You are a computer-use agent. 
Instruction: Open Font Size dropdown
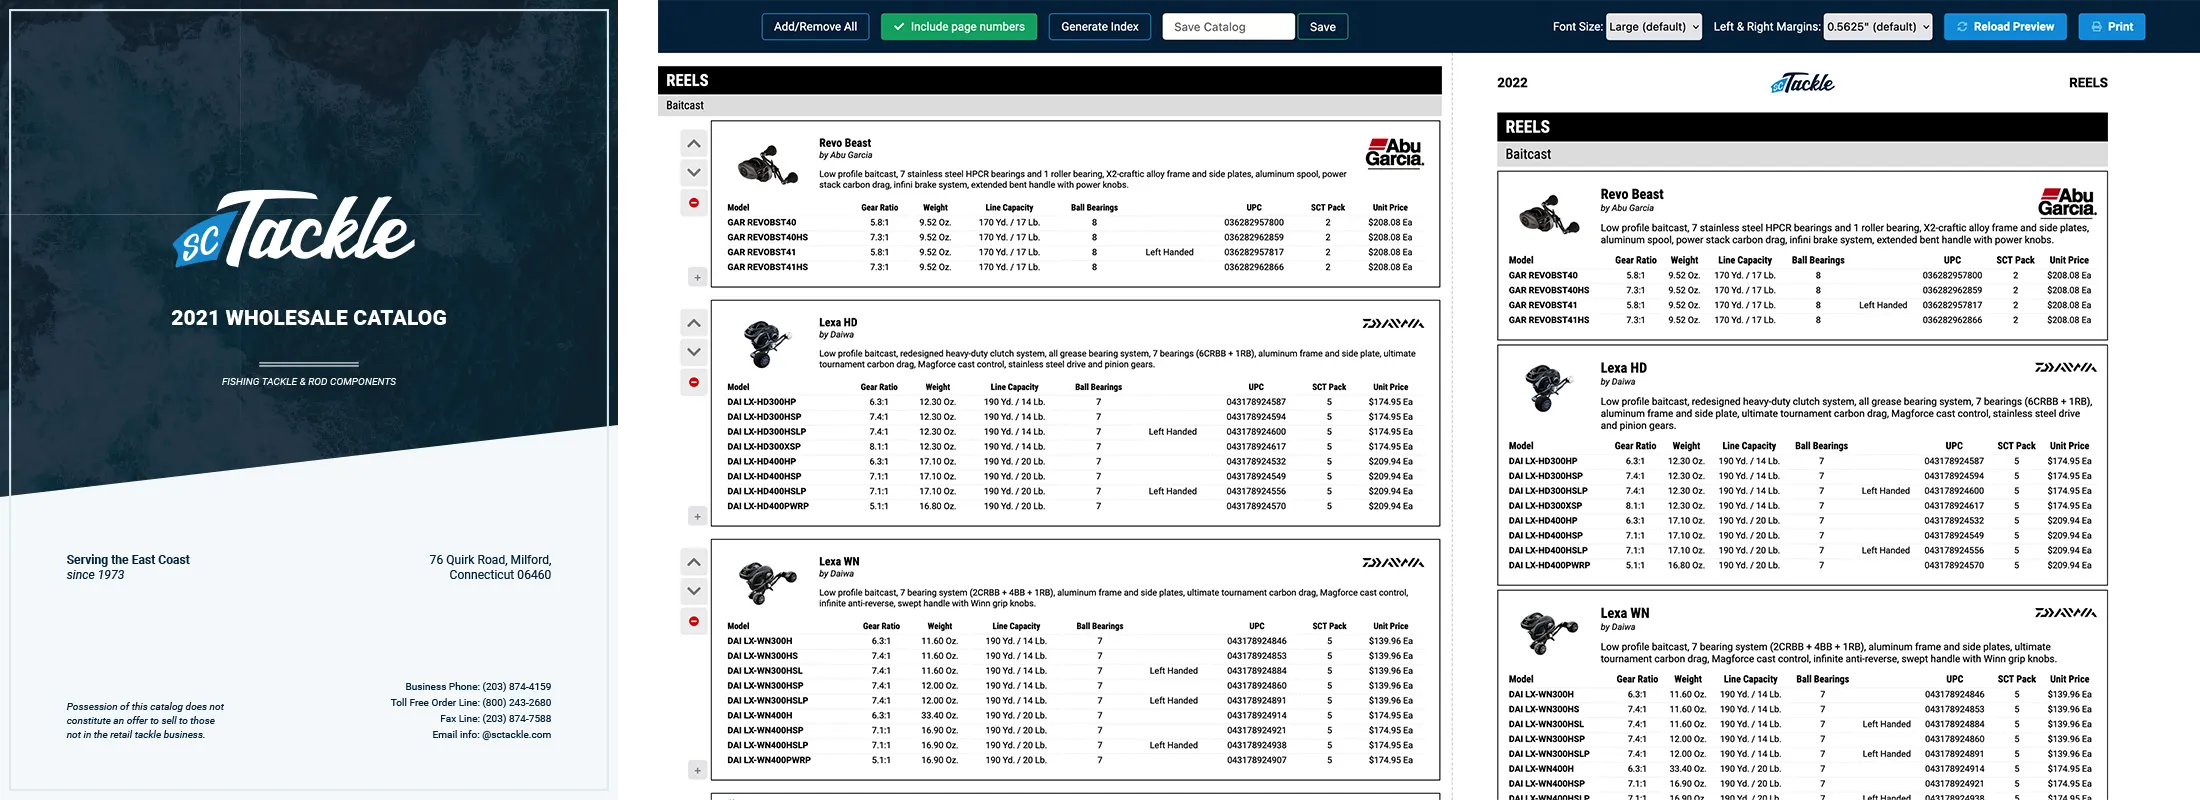(x=1653, y=27)
